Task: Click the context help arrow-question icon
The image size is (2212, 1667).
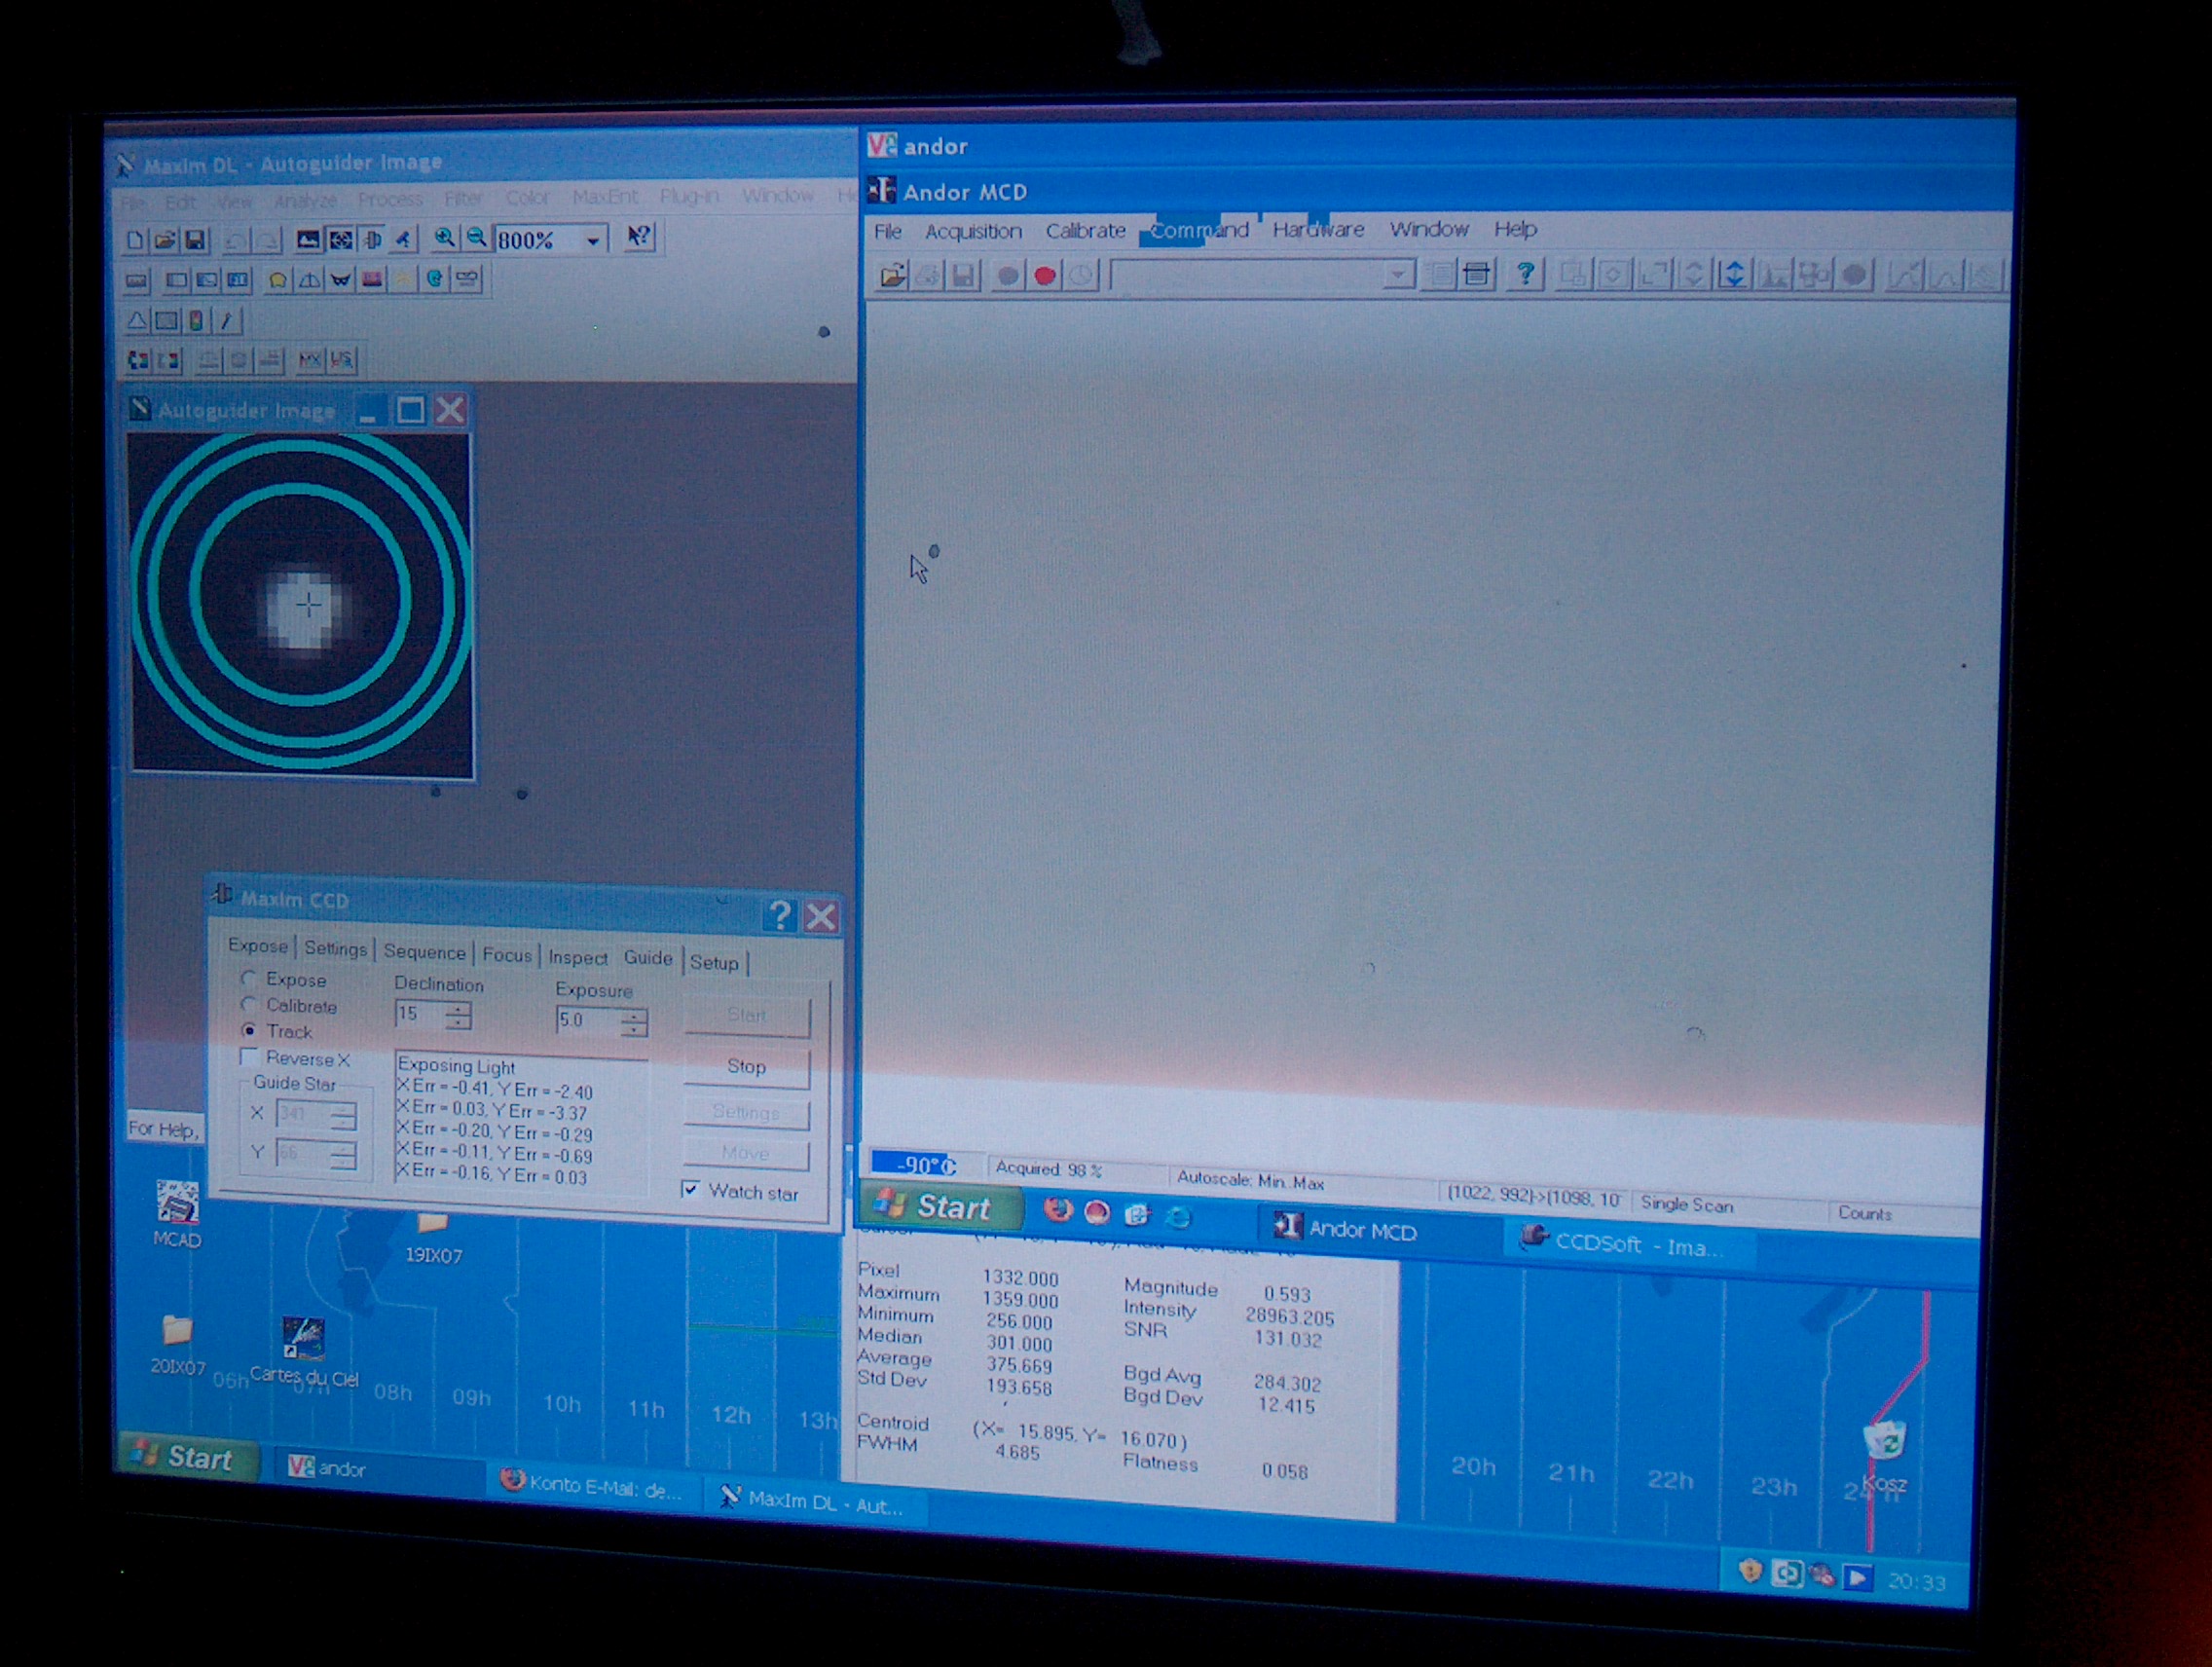Action: (638, 237)
